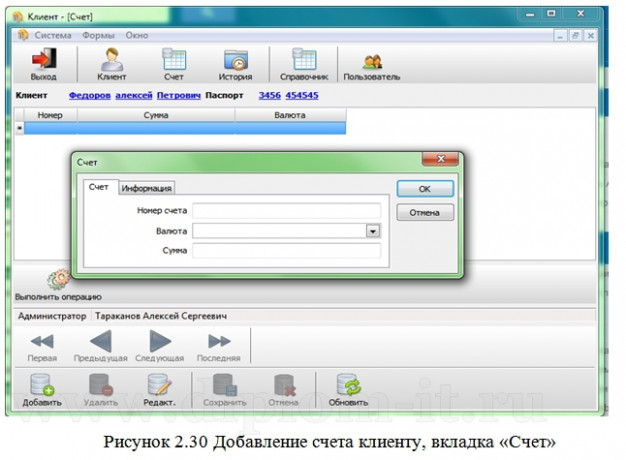626x460 pixels.
Task: Confirm with the OK button
Action: tap(425, 189)
